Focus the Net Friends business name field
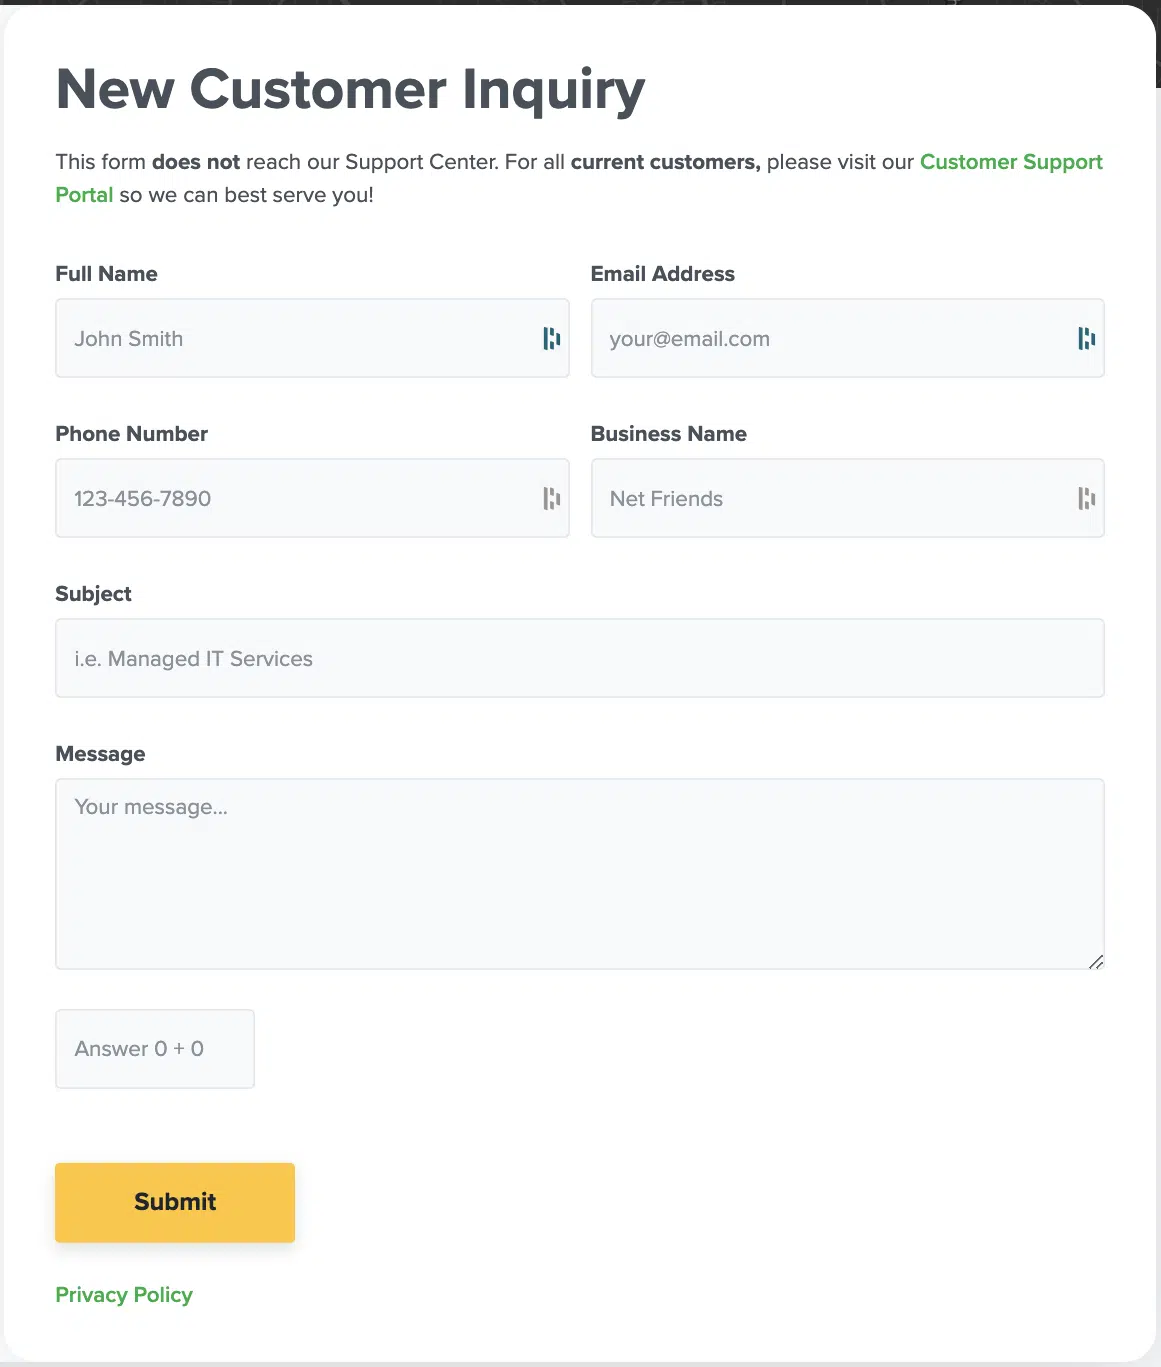The image size is (1161, 1367). tap(847, 498)
